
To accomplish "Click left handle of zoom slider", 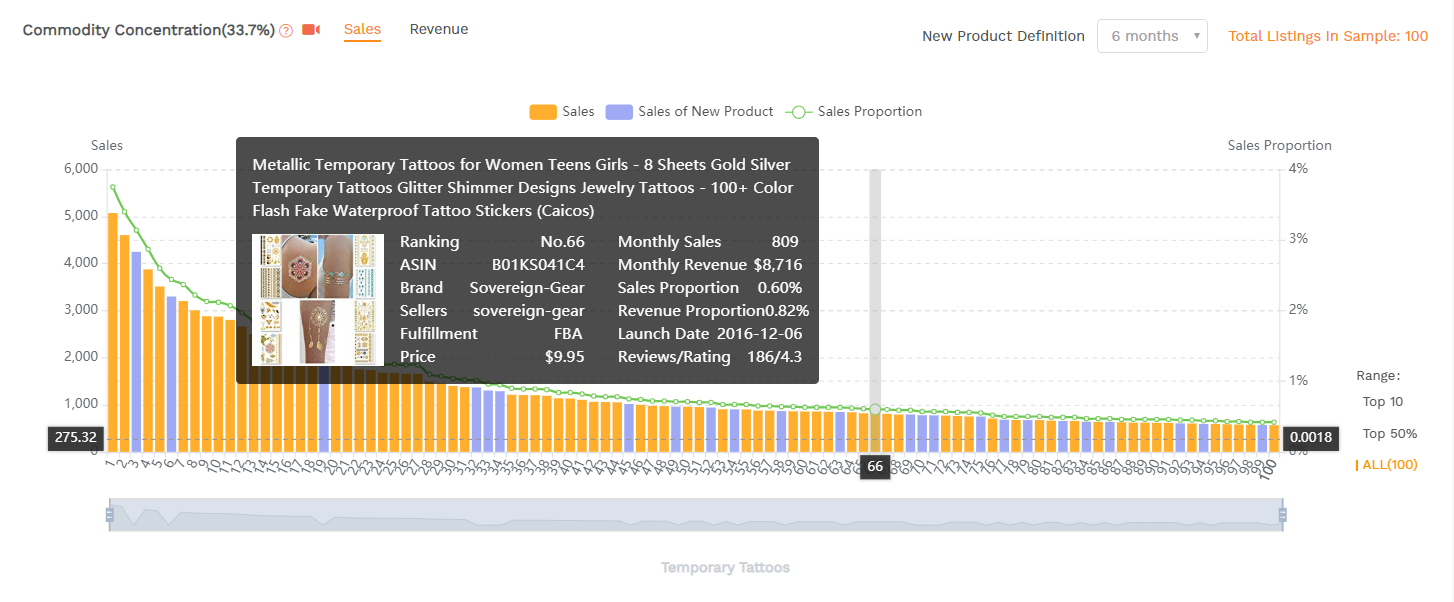I will [x=110, y=515].
